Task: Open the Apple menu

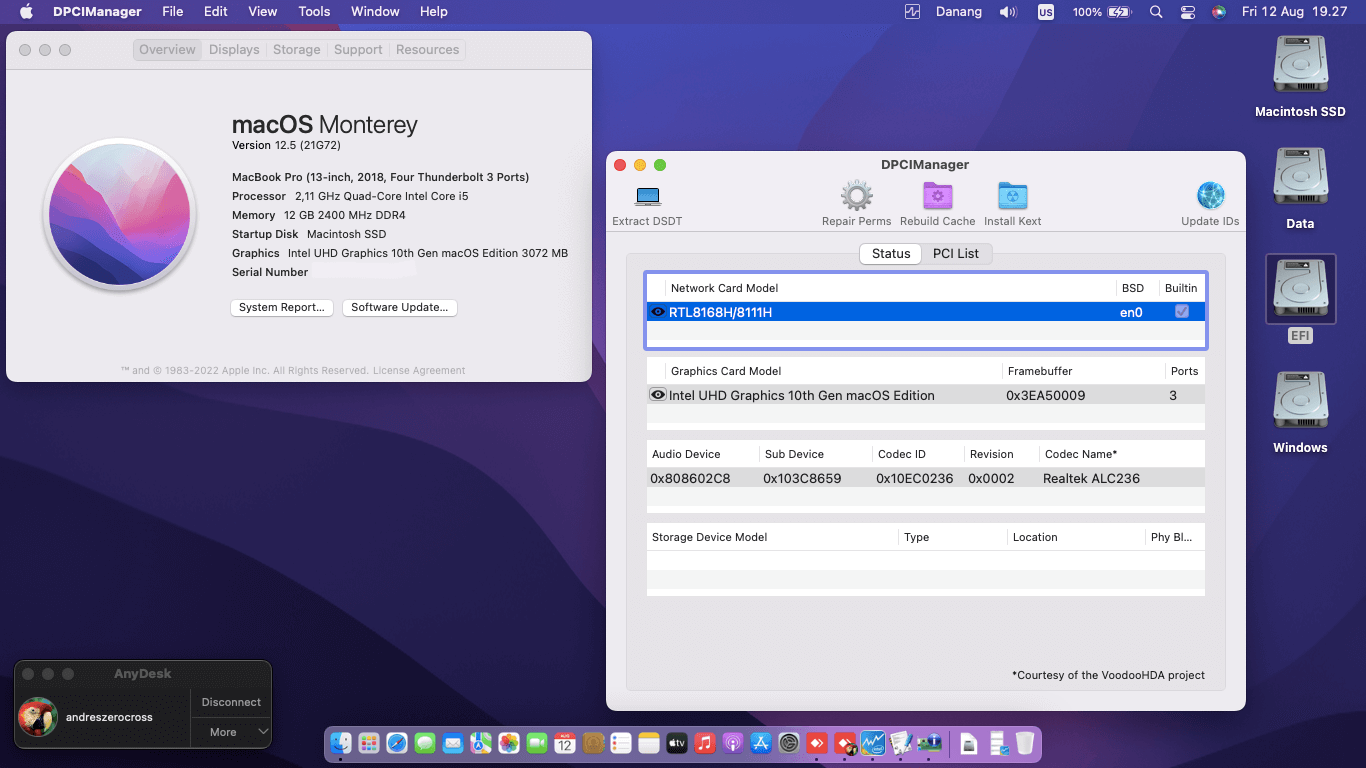Action: [27, 12]
